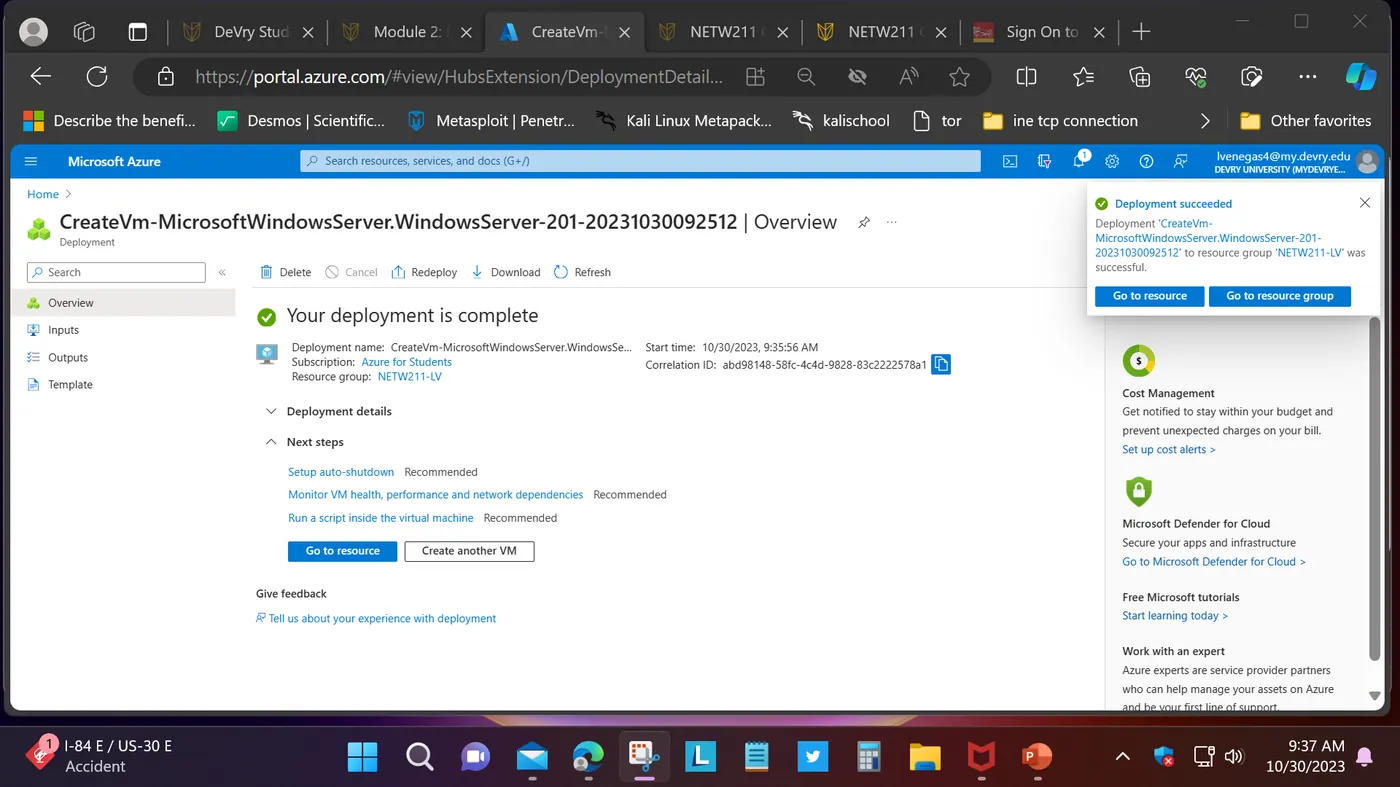This screenshot has height=787, width=1400.
Task: Open the Azure portal hamburger menu
Action: coord(30,161)
